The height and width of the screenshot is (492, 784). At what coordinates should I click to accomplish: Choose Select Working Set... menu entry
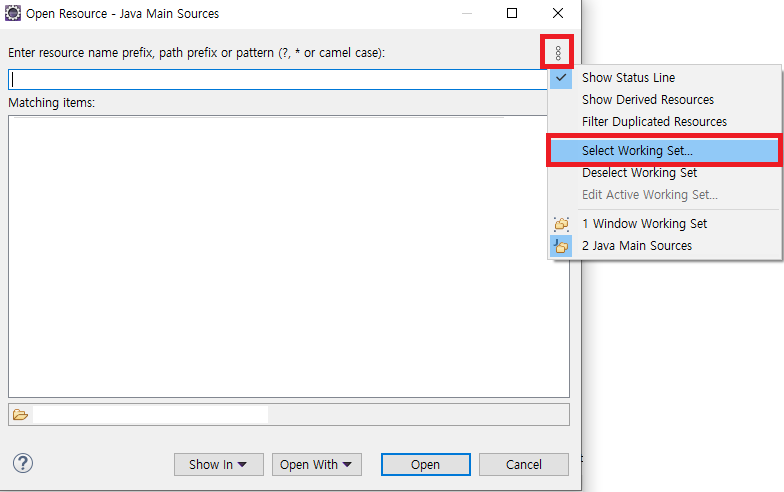(x=664, y=150)
